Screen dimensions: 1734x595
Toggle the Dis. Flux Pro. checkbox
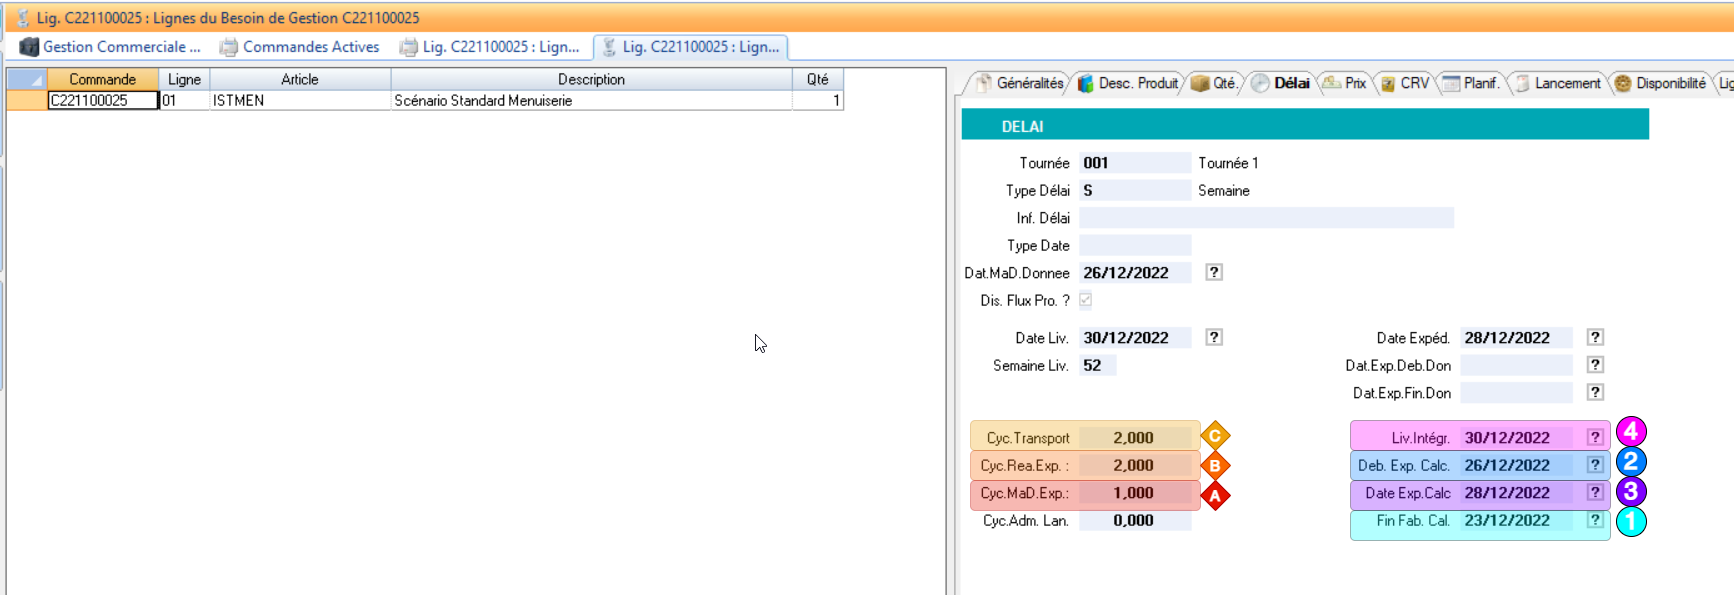pos(1086,300)
